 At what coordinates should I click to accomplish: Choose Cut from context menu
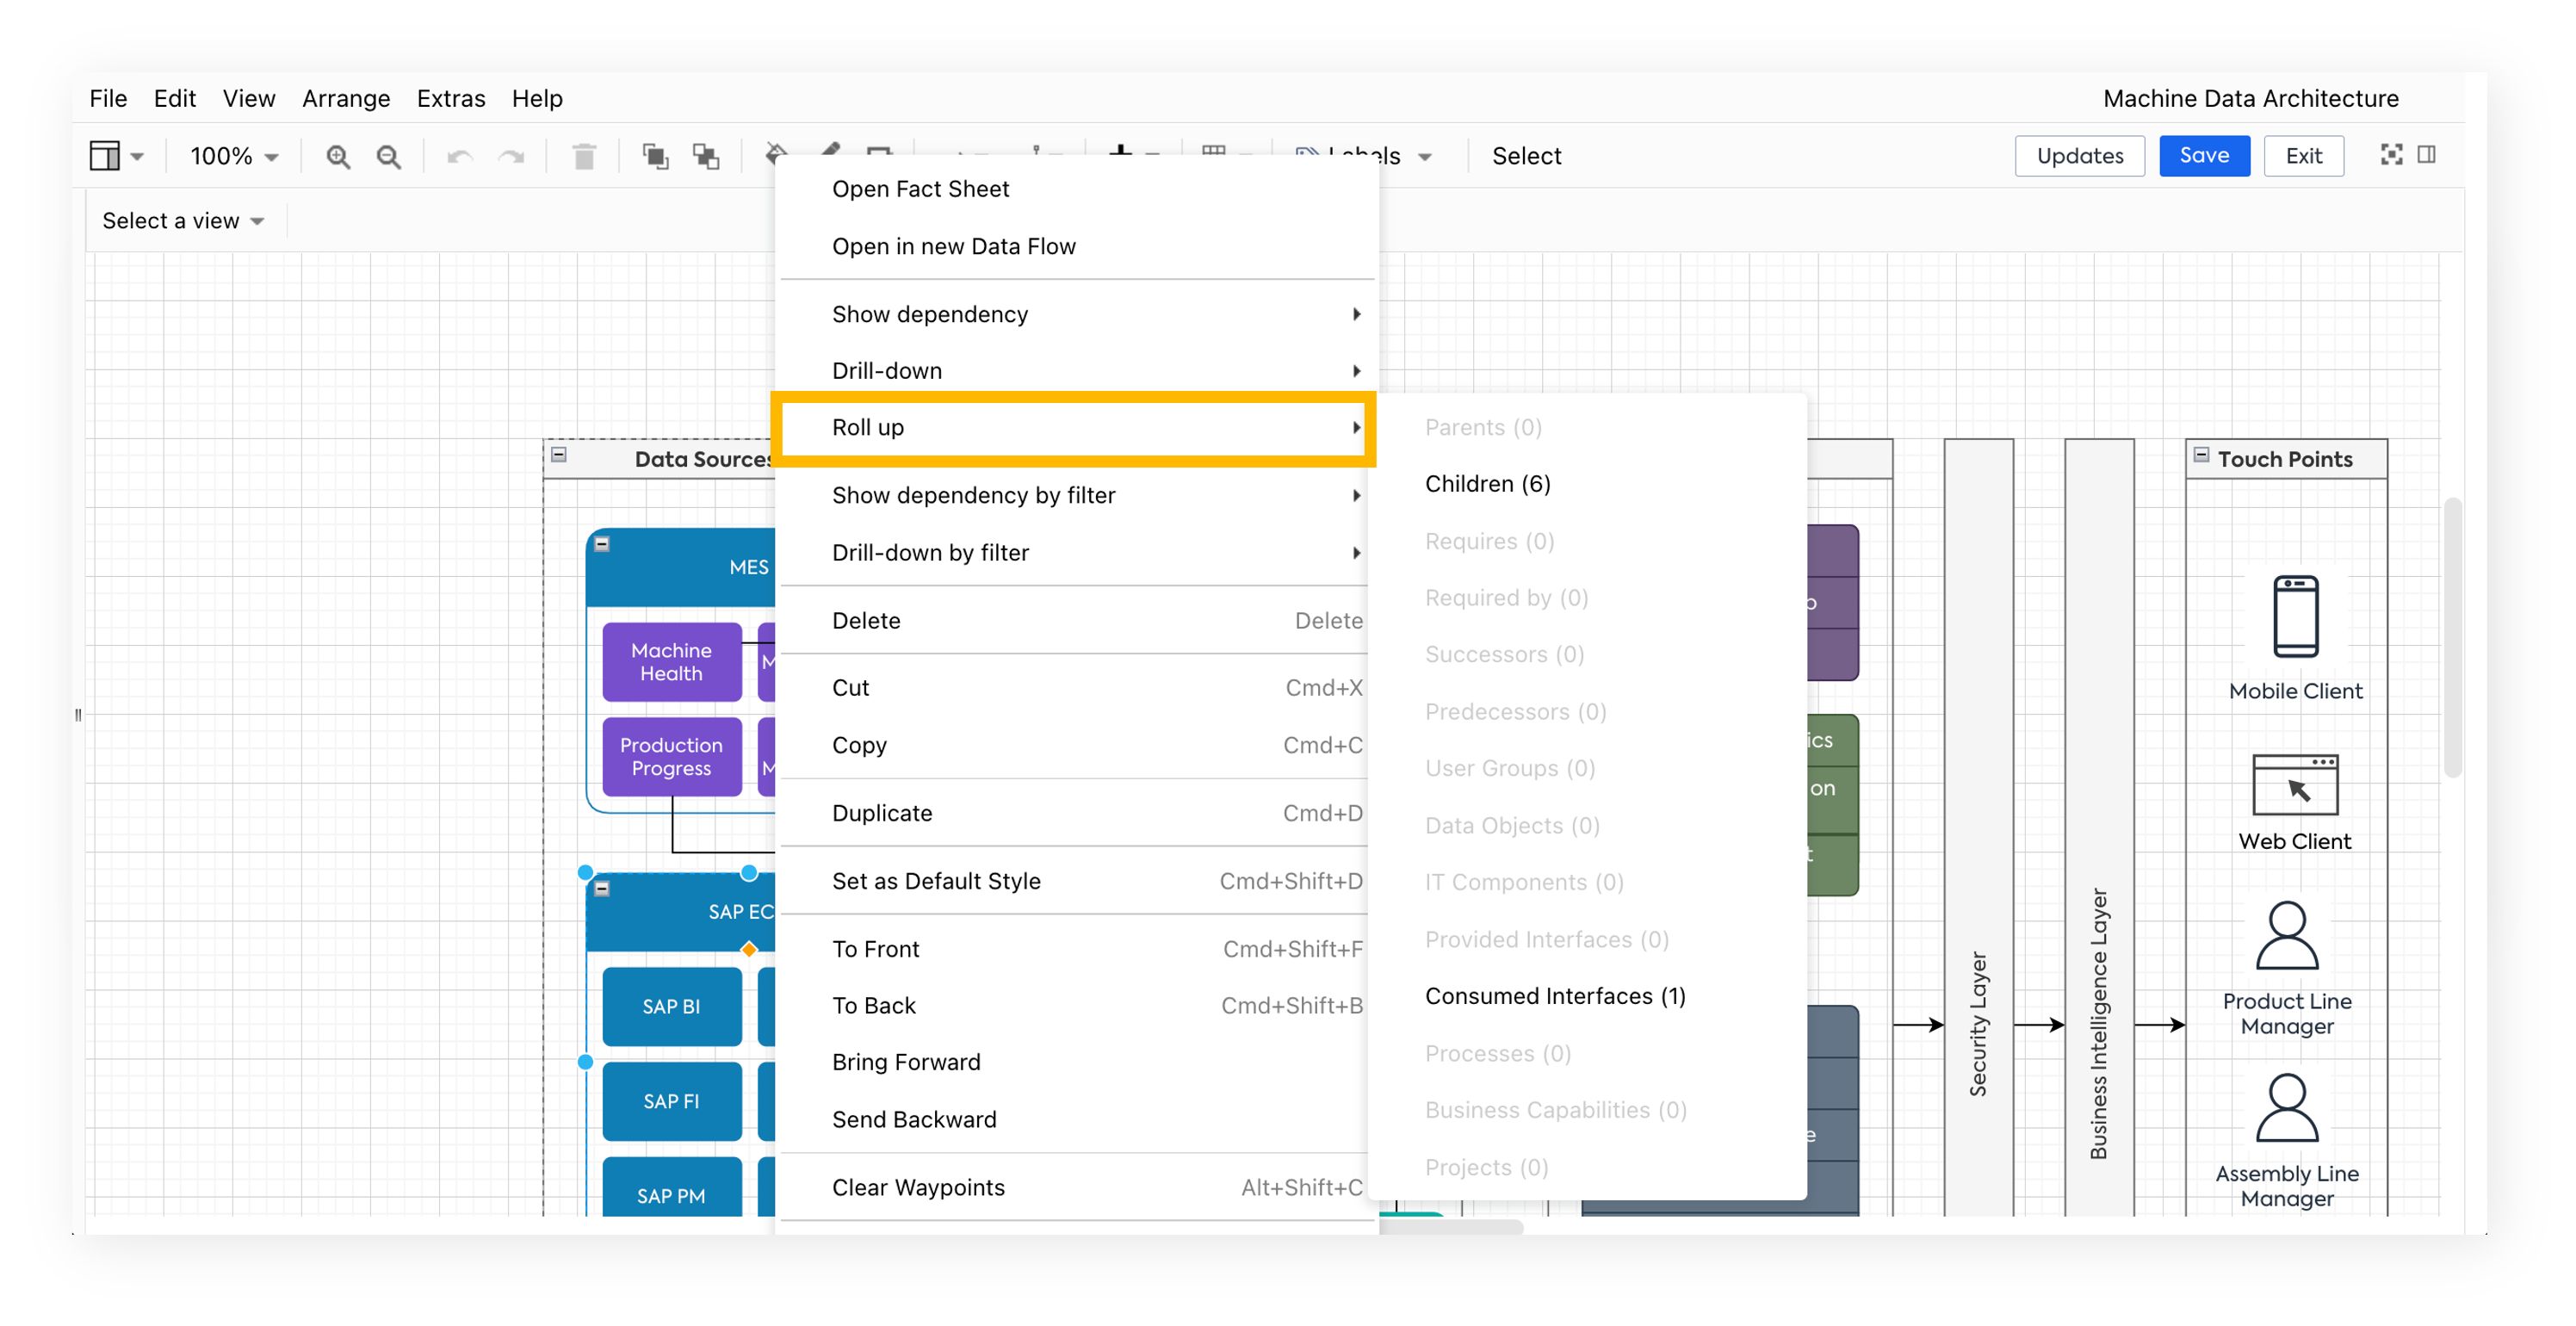point(1076,688)
